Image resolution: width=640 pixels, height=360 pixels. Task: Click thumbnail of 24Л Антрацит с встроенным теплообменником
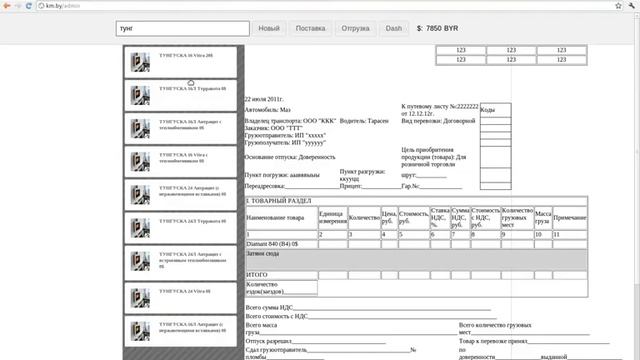pos(140,261)
